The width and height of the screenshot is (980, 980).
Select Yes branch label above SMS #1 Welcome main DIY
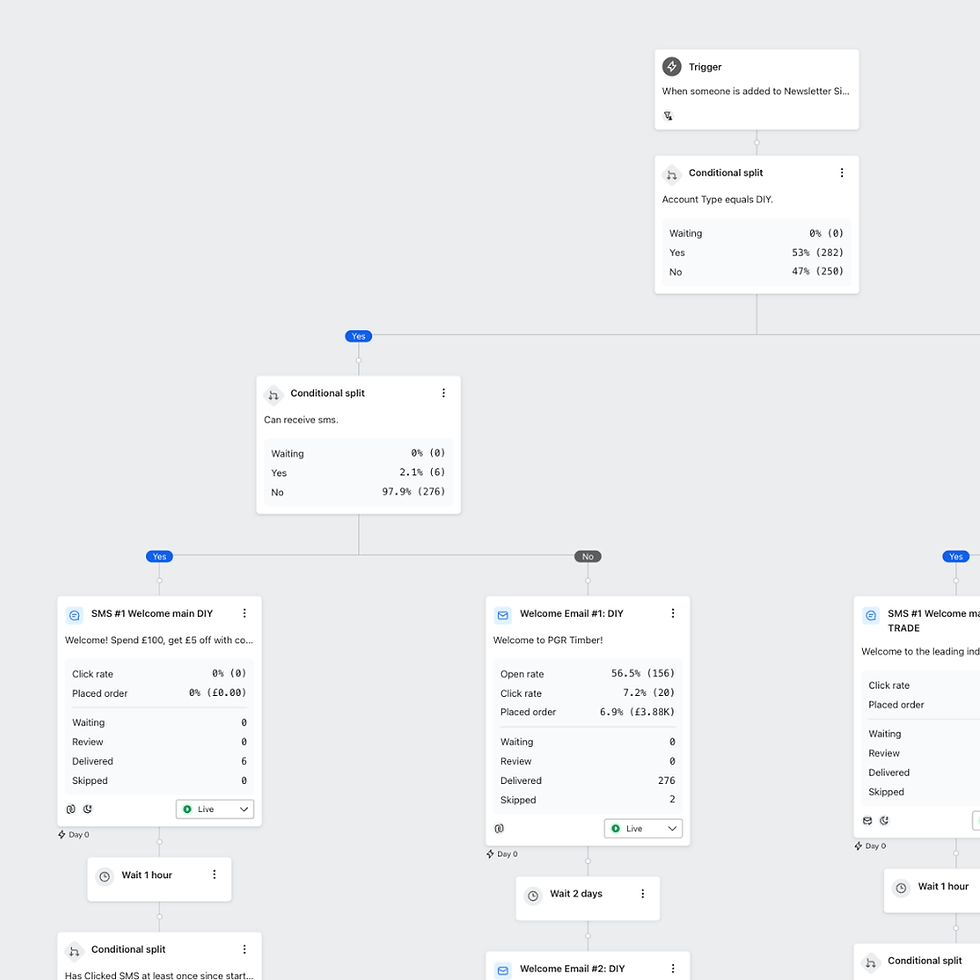159,557
